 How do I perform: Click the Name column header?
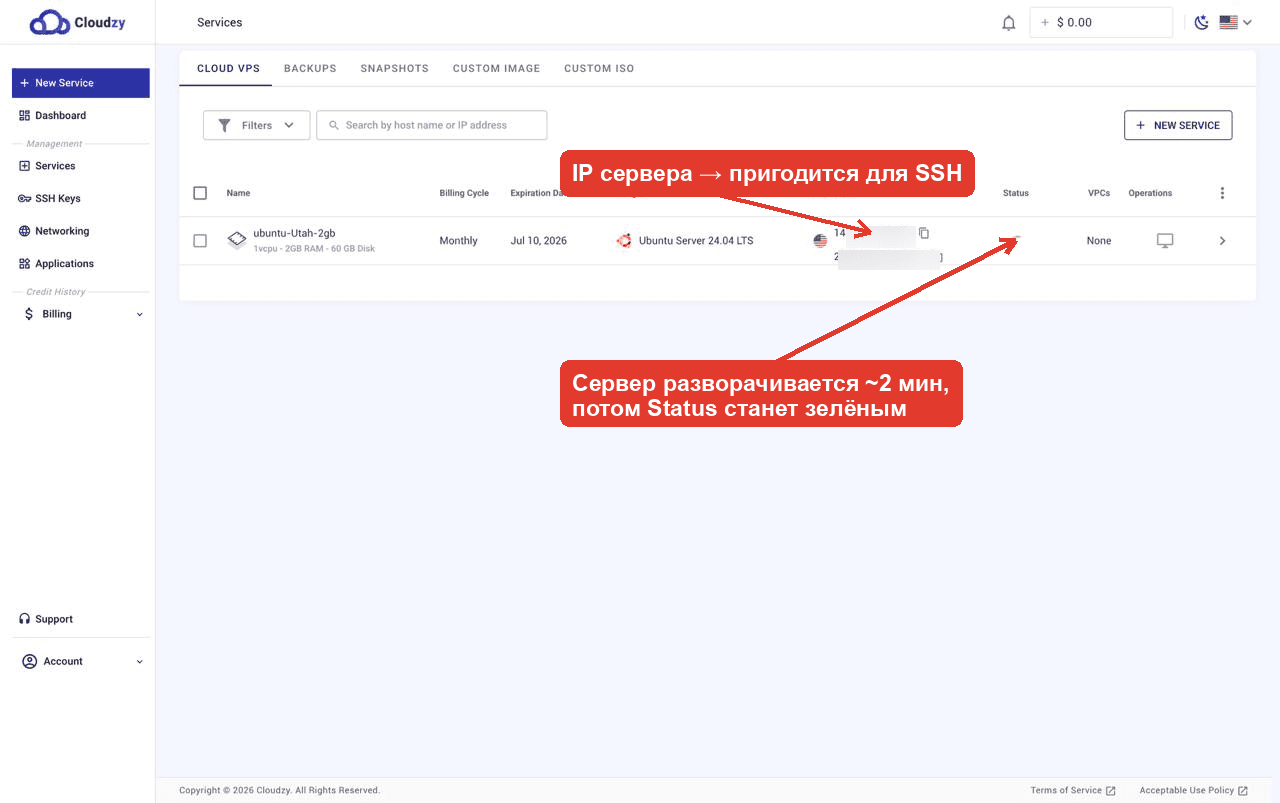click(238, 193)
